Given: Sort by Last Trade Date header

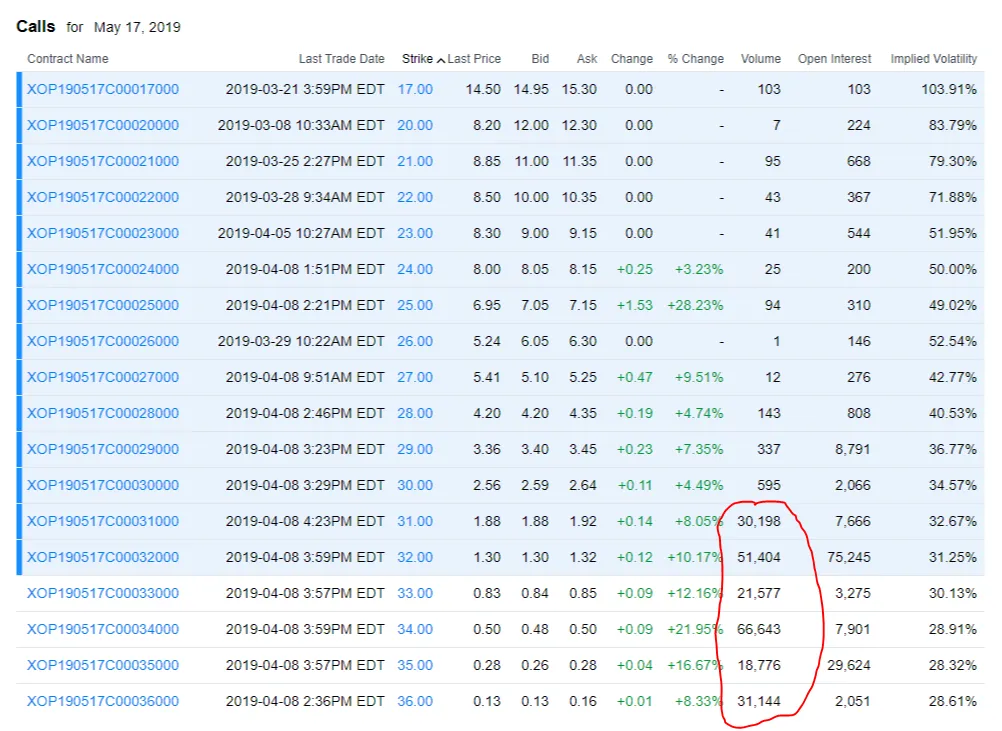Looking at the screenshot, I should pyautogui.click(x=341, y=59).
